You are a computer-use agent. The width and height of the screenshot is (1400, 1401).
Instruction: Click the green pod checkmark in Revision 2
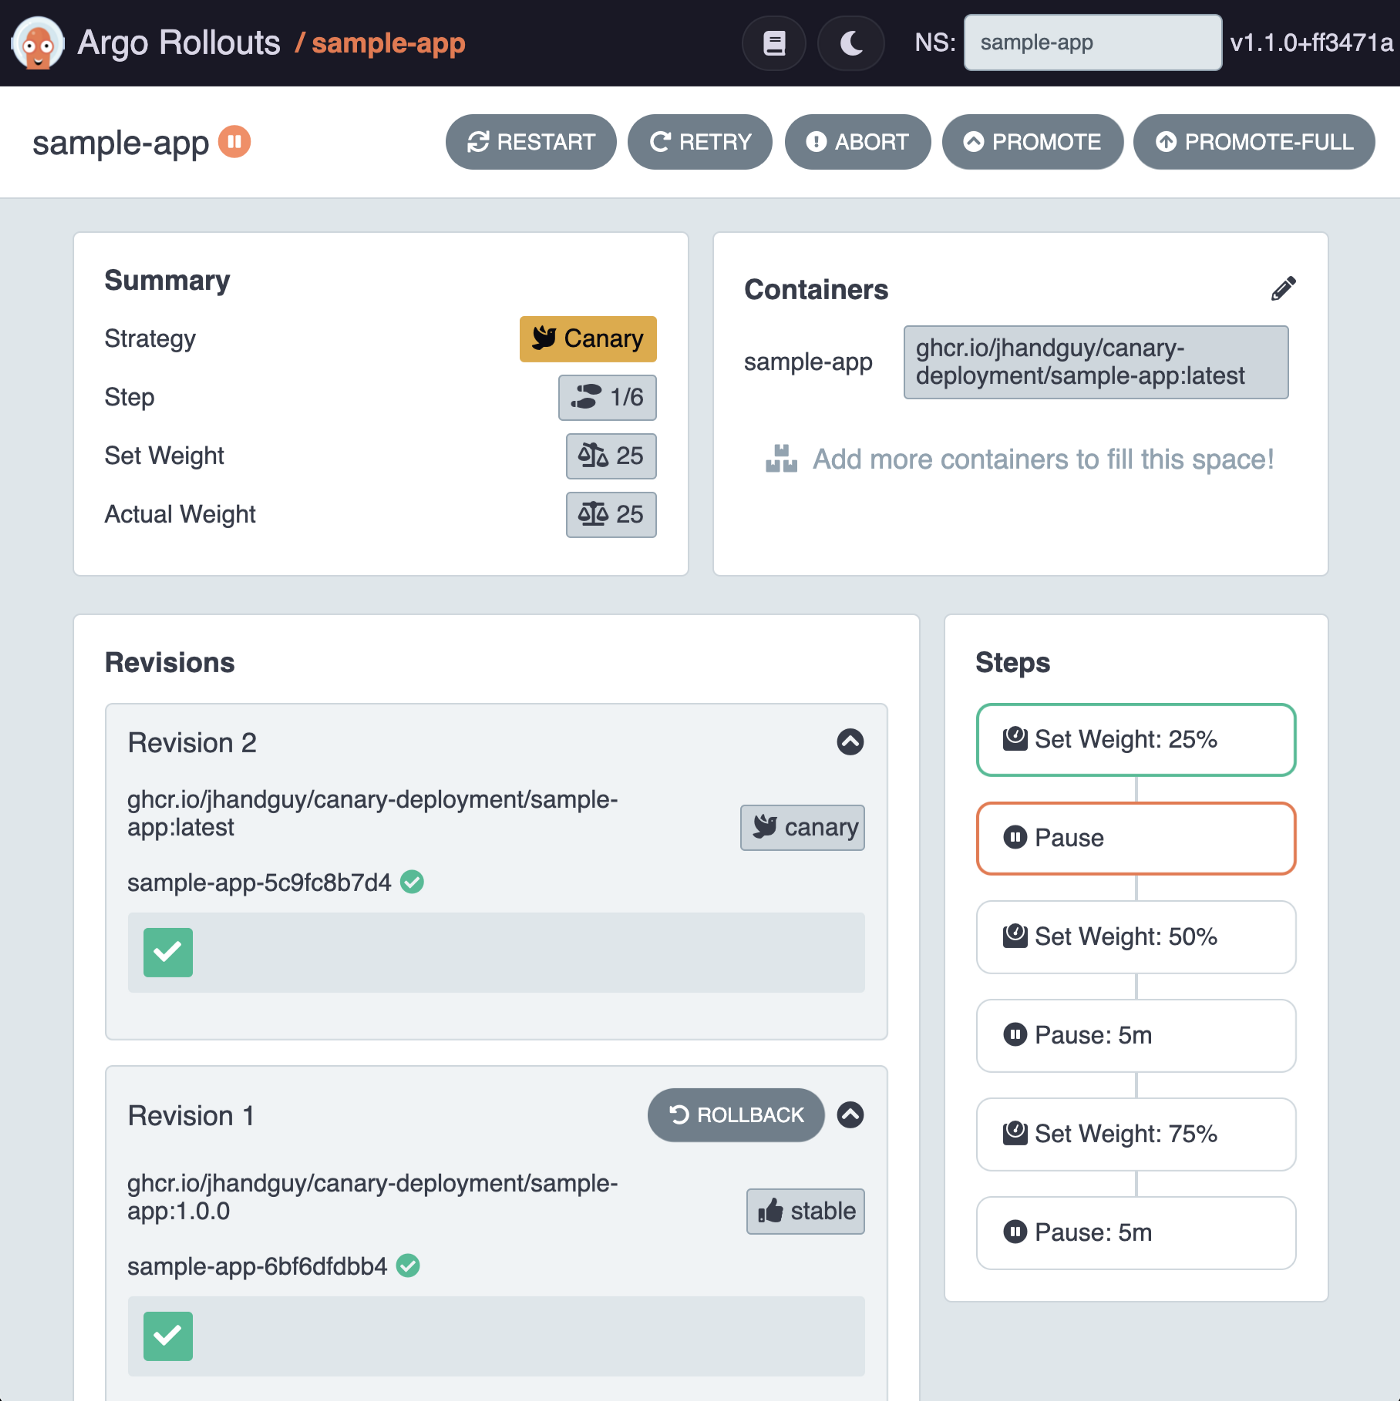(x=168, y=952)
